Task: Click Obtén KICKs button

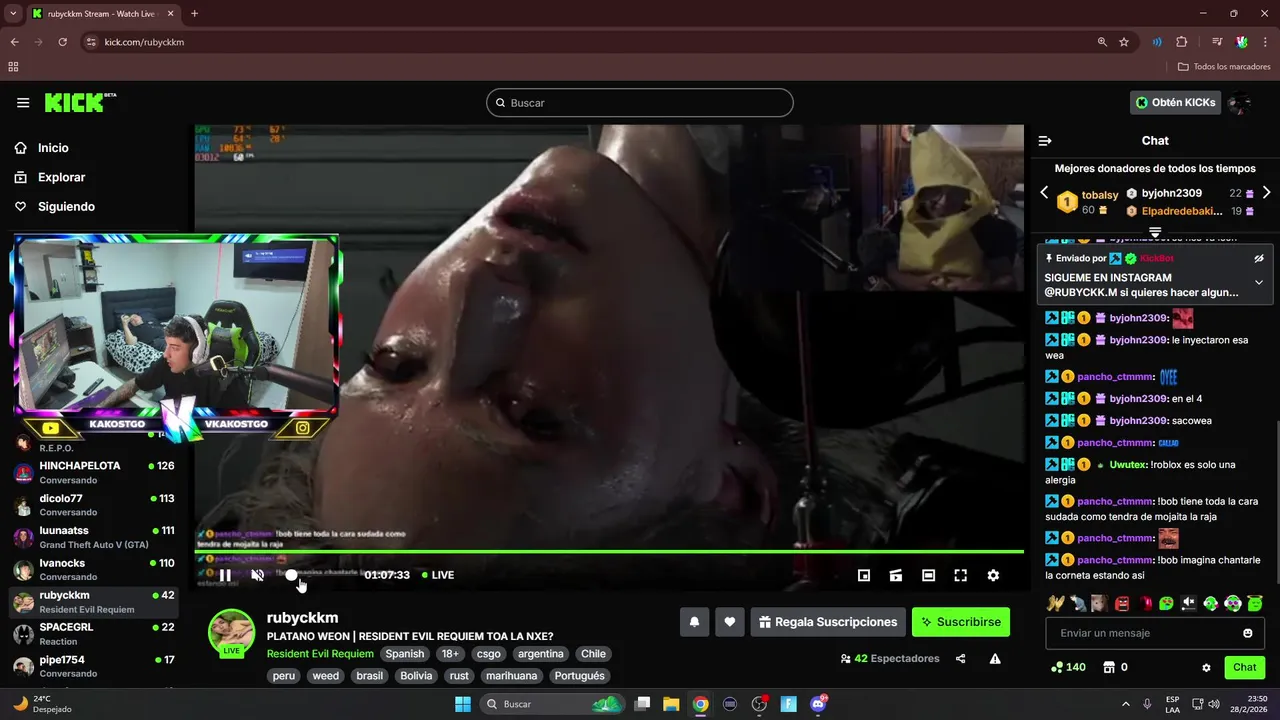Action: click(x=1176, y=102)
